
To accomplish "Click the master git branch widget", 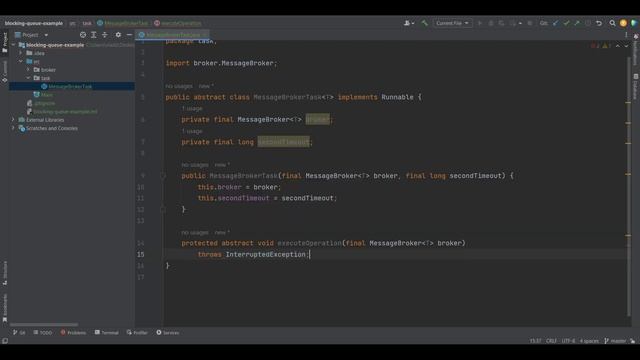I will click(x=615, y=341).
